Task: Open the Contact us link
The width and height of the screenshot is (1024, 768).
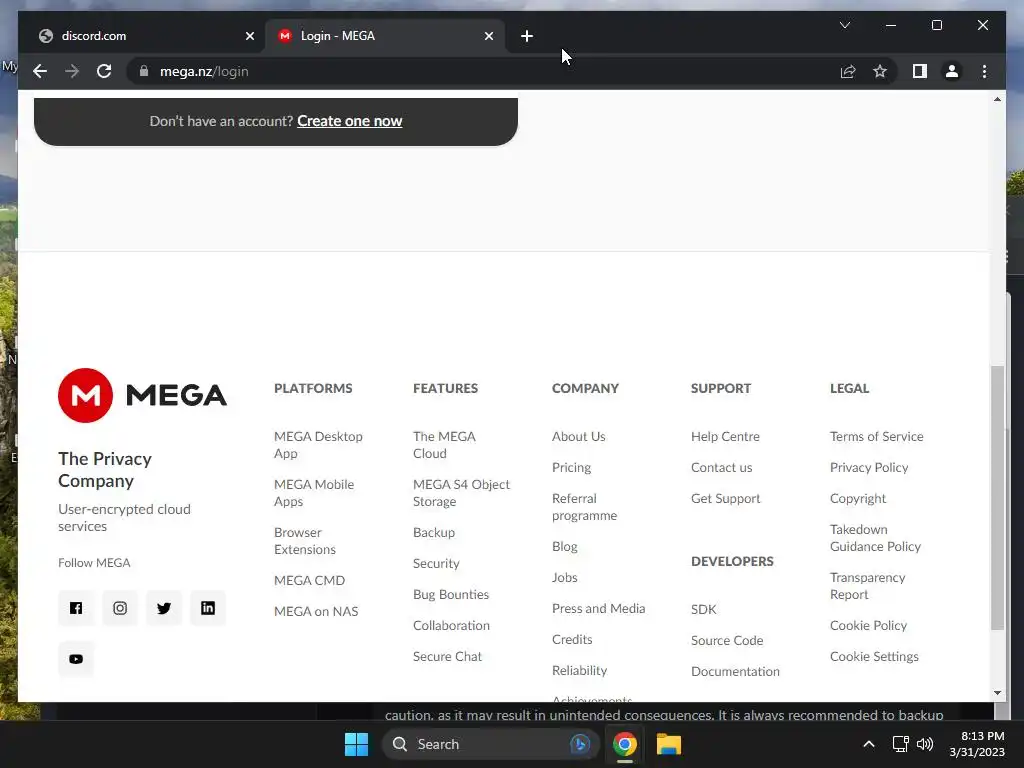Action: [x=722, y=467]
